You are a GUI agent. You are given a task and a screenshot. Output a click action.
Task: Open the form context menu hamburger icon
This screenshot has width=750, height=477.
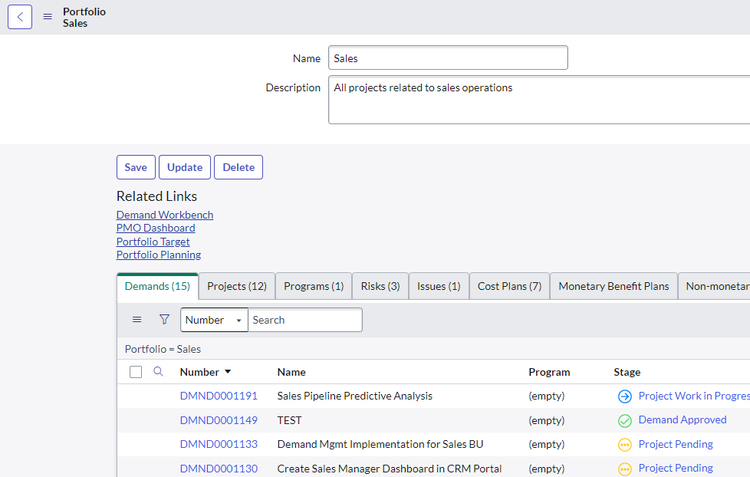(47, 17)
